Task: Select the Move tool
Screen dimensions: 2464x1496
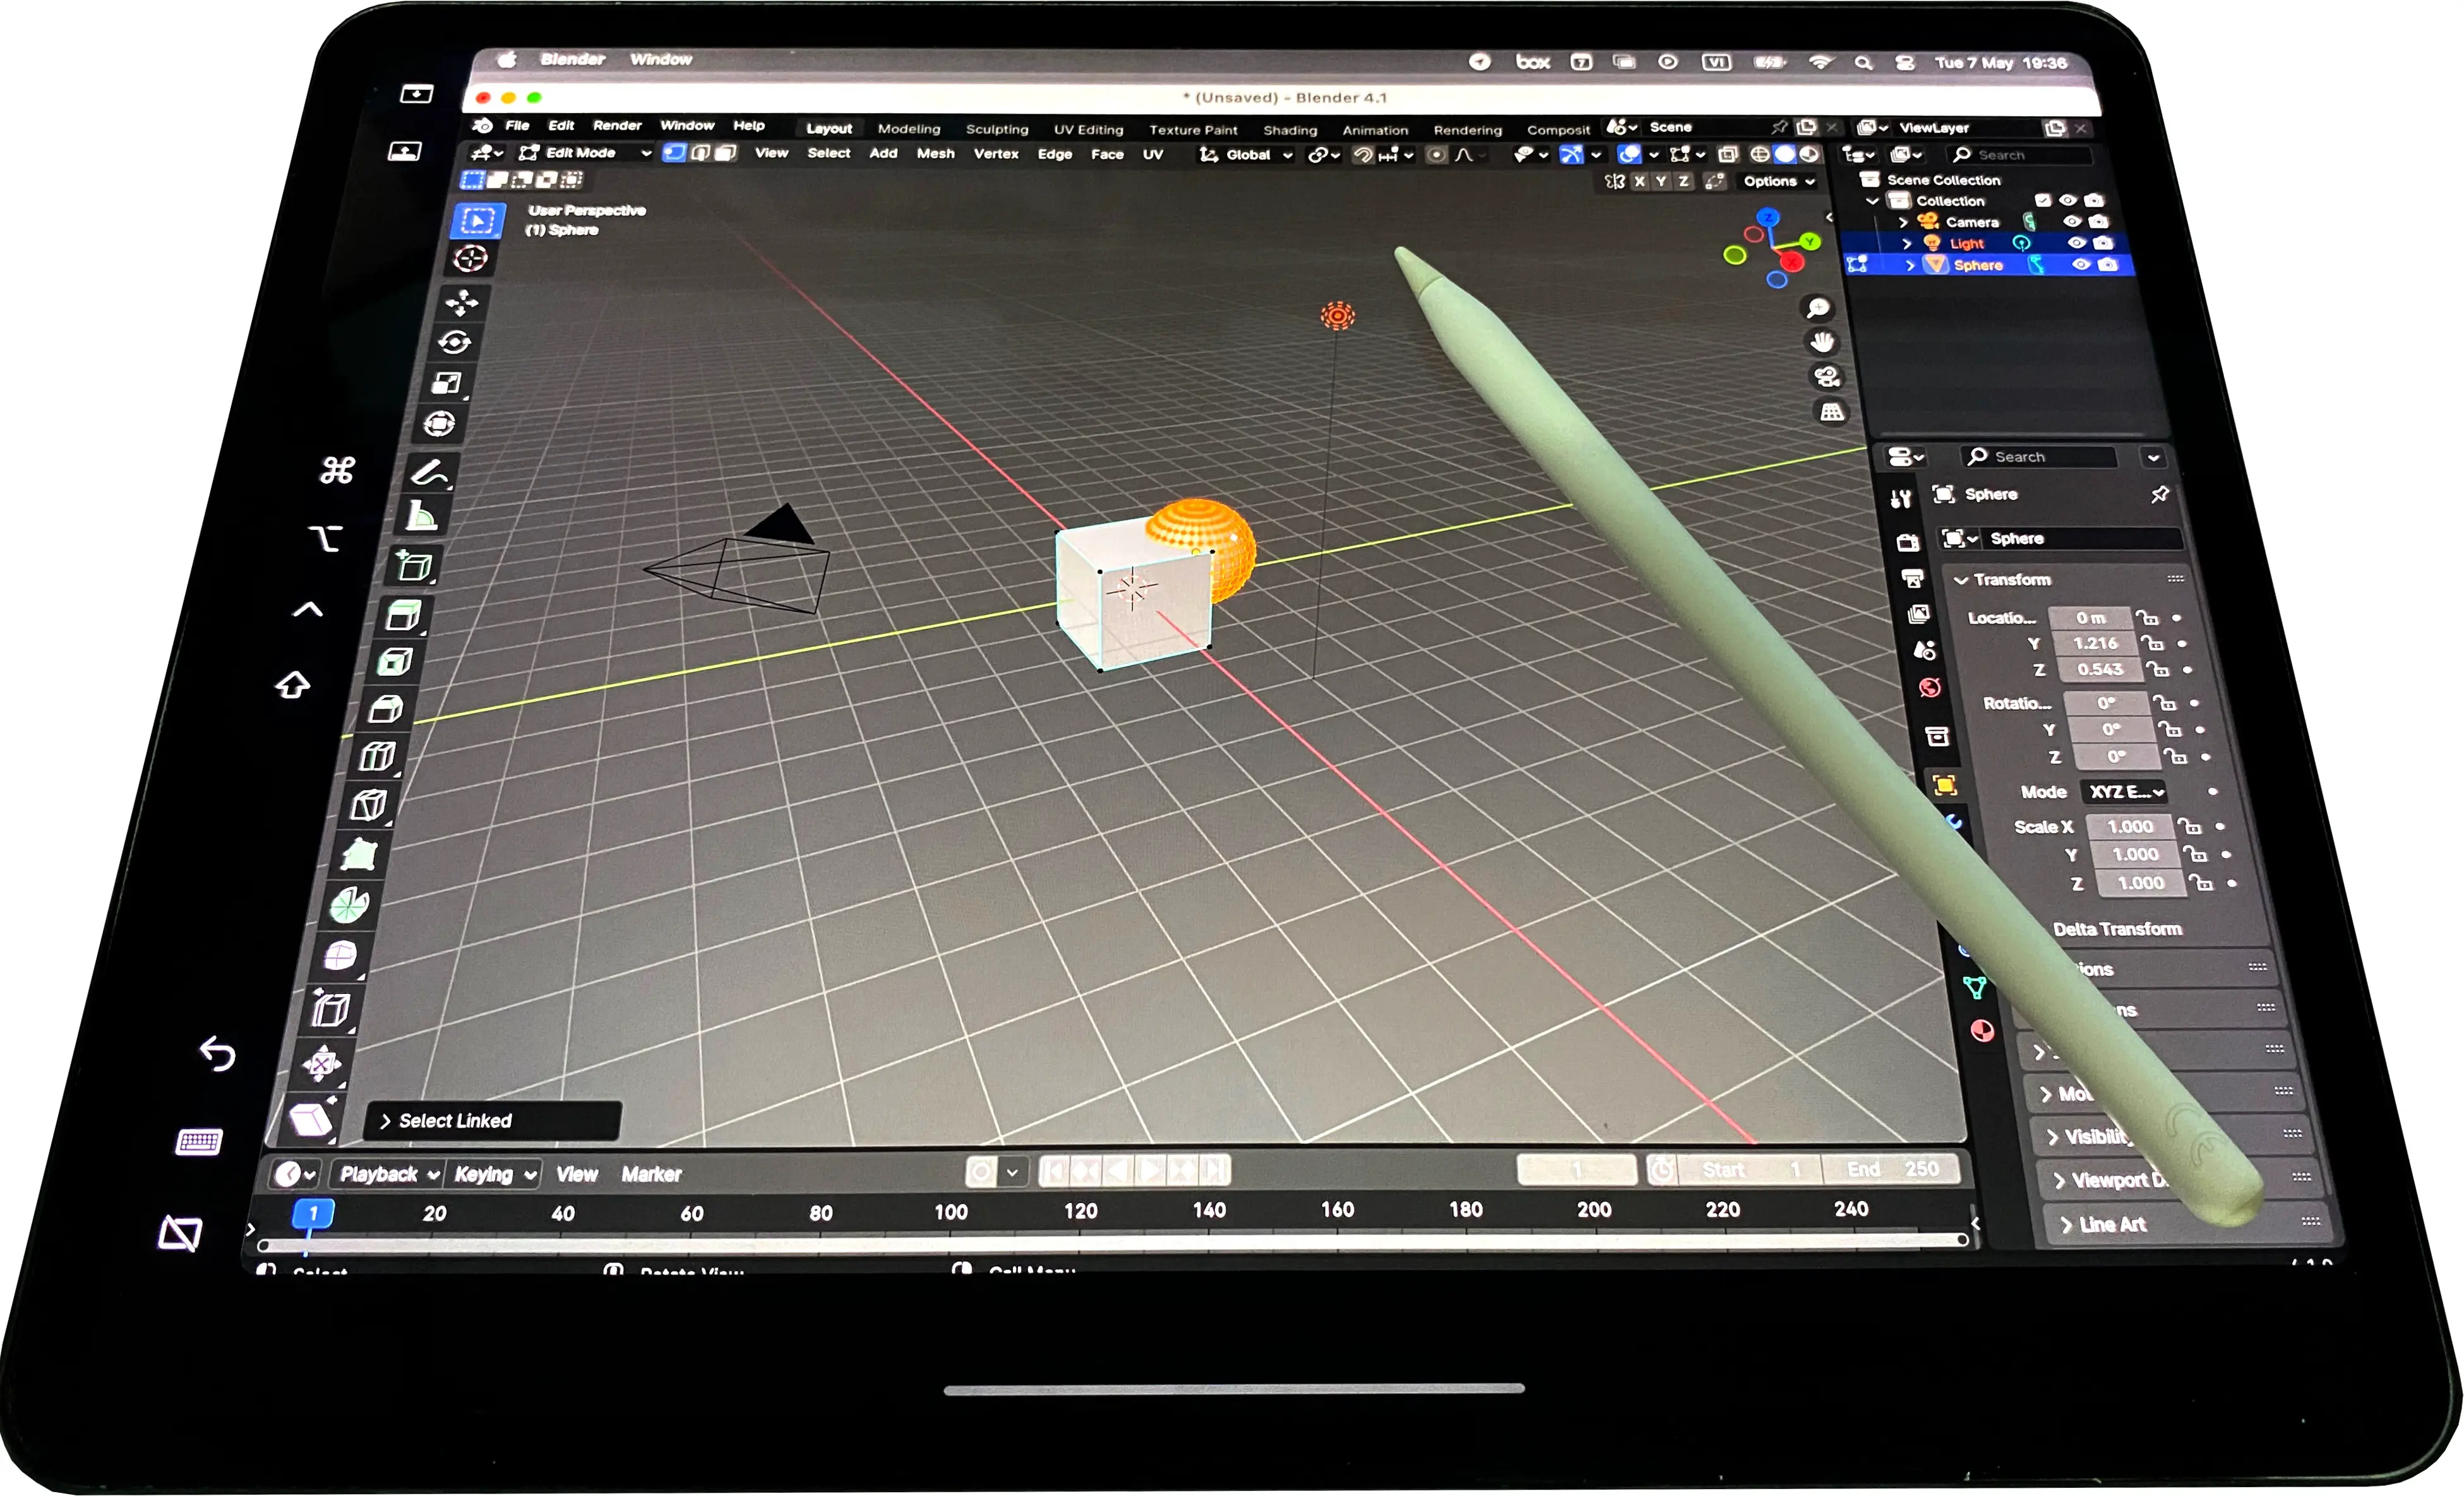Action: click(x=462, y=302)
